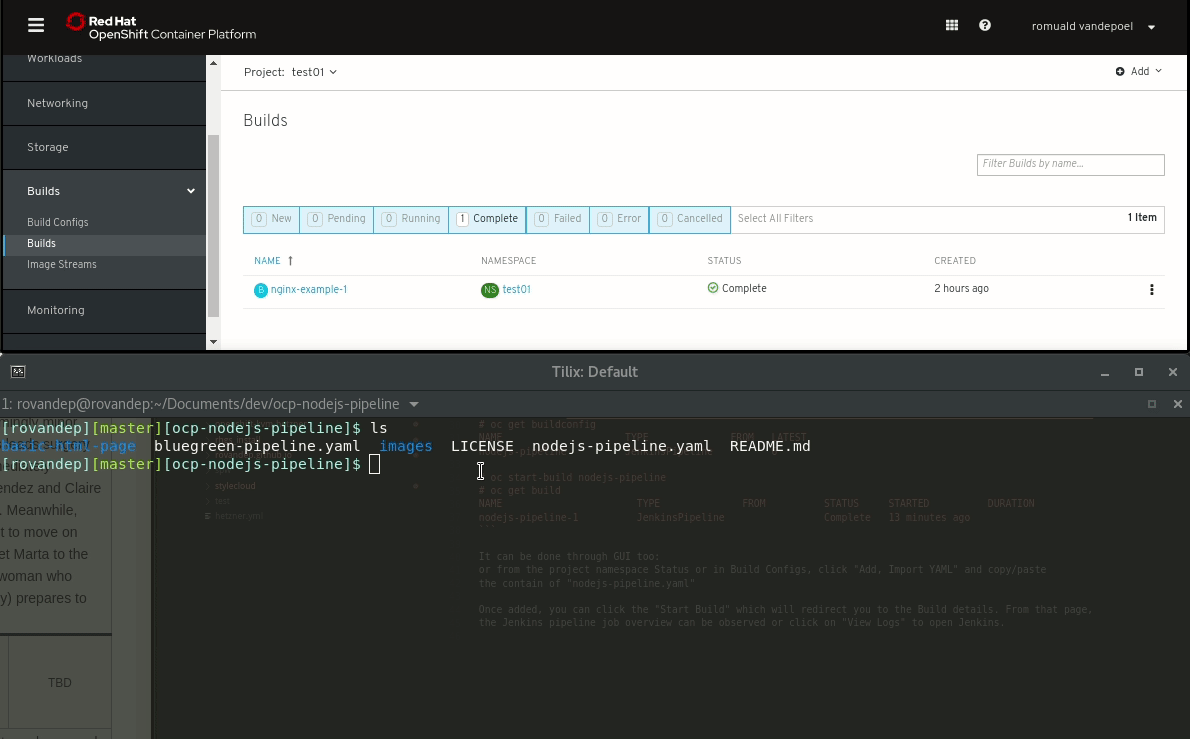
Task: Toggle the Running status filter
Action: pos(411,219)
